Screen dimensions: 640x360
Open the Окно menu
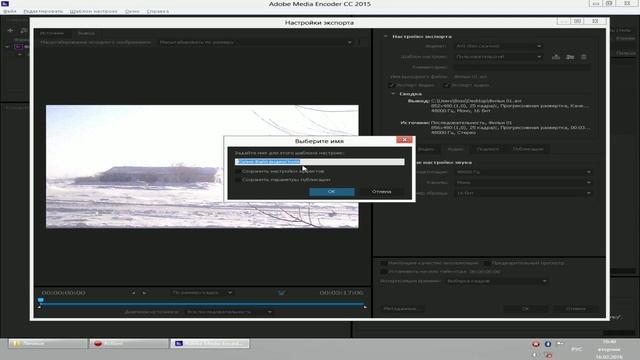point(132,11)
